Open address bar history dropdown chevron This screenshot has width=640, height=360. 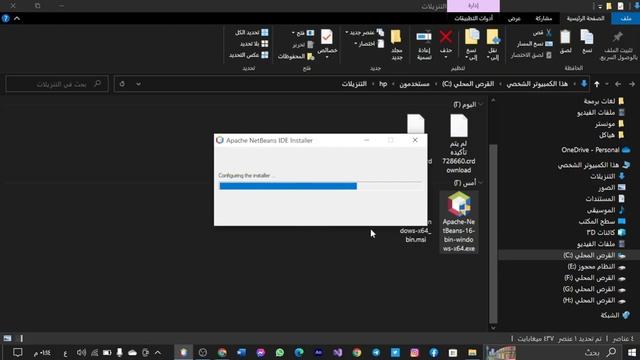138,84
